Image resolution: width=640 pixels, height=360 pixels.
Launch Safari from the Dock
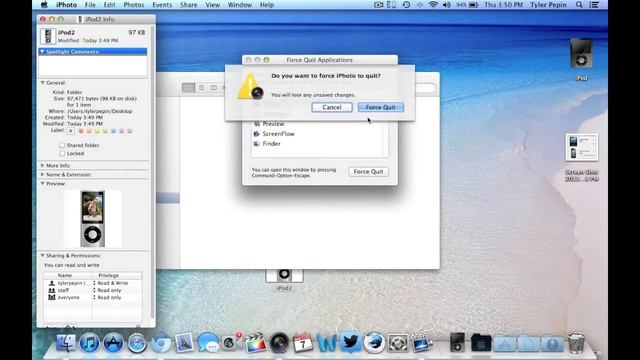click(x=137, y=343)
